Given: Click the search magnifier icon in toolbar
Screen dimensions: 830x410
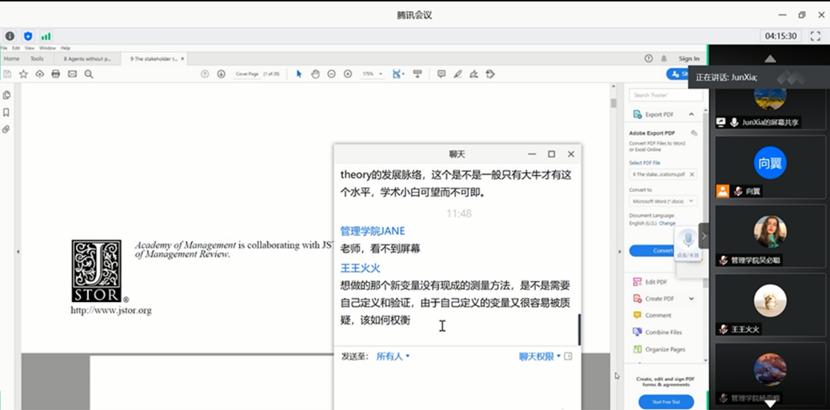Looking at the screenshot, I should (89, 74).
